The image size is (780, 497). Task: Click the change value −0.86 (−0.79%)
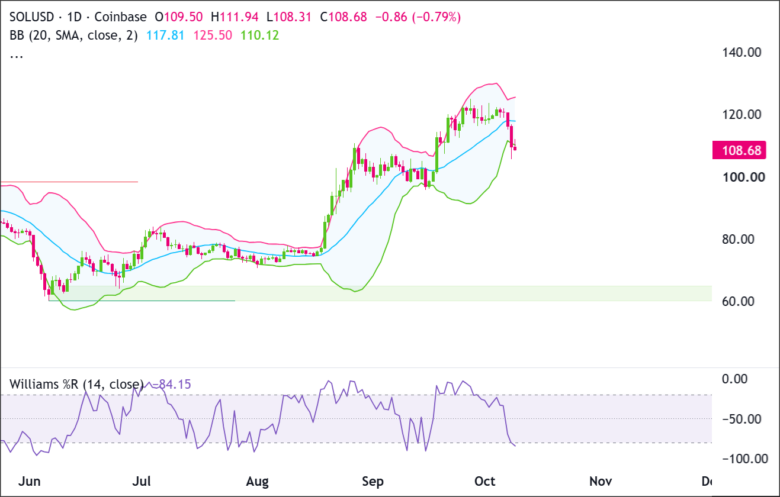pos(418,17)
